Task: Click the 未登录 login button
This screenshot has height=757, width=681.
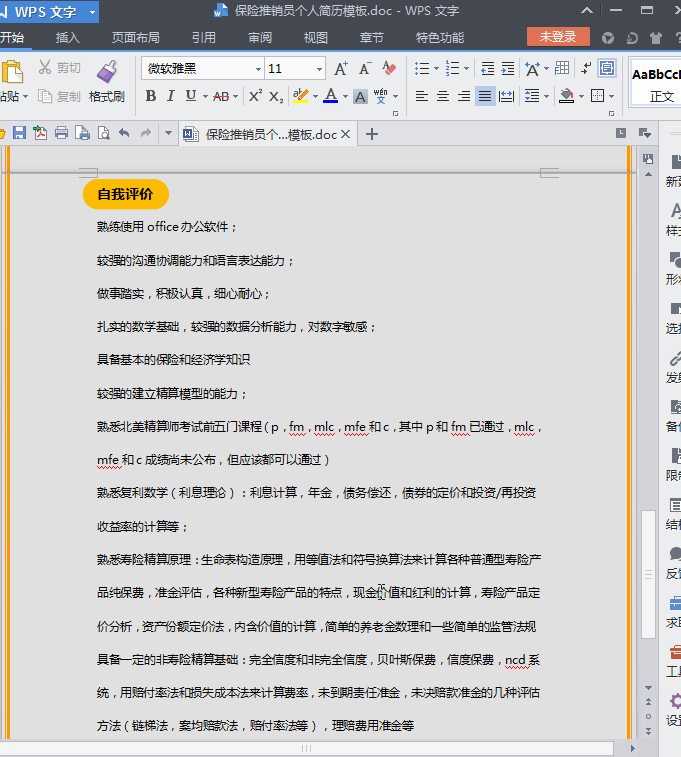Action: coord(558,37)
